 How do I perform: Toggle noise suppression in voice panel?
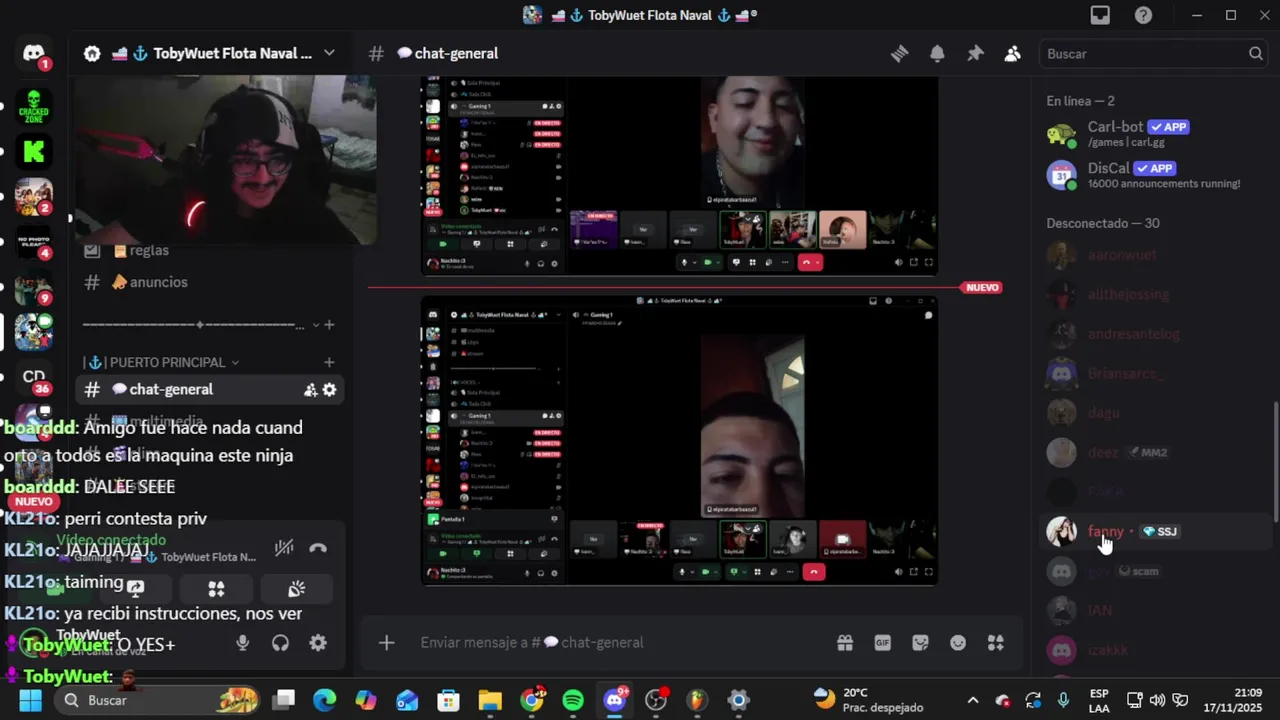(284, 548)
